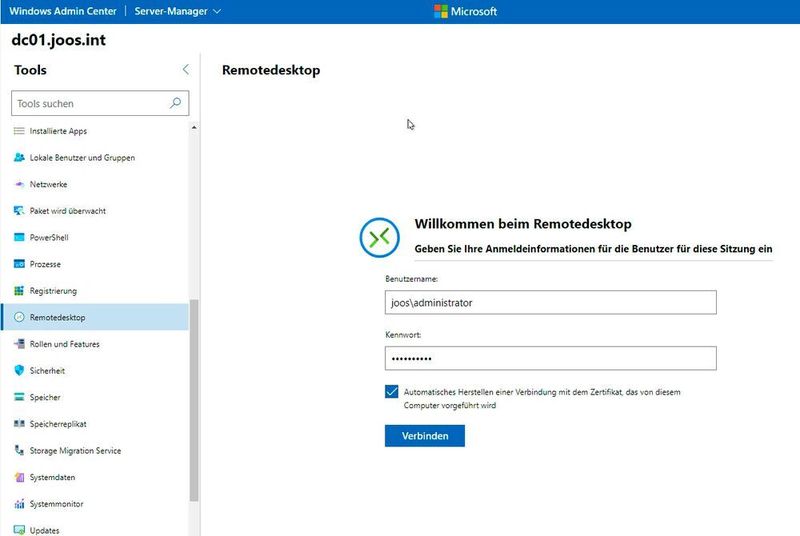Click the Remote Desktop welcome logo
Screen dimensions: 800x536
pos(380,237)
